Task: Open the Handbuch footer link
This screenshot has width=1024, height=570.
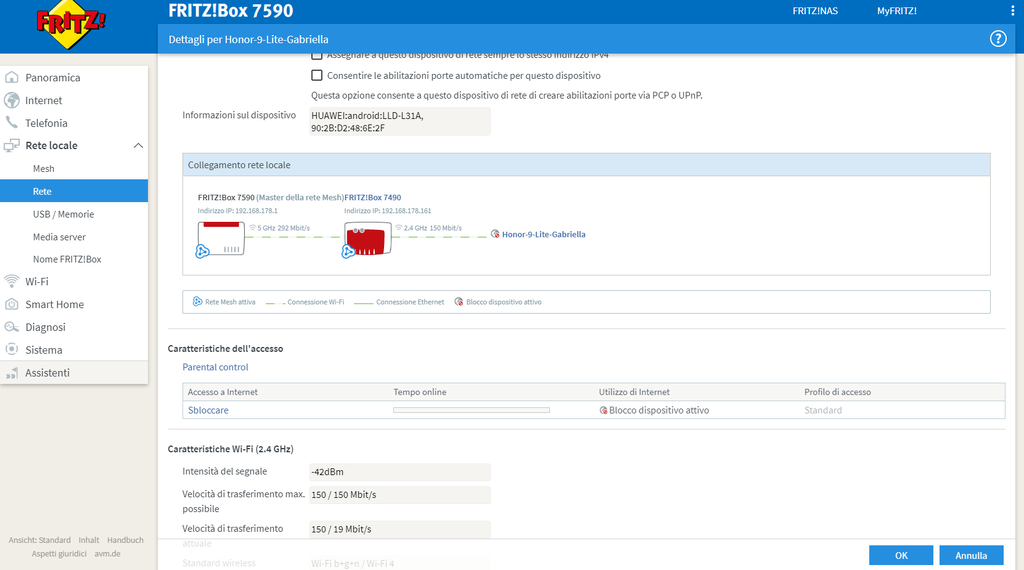Action: coord(125,540)
